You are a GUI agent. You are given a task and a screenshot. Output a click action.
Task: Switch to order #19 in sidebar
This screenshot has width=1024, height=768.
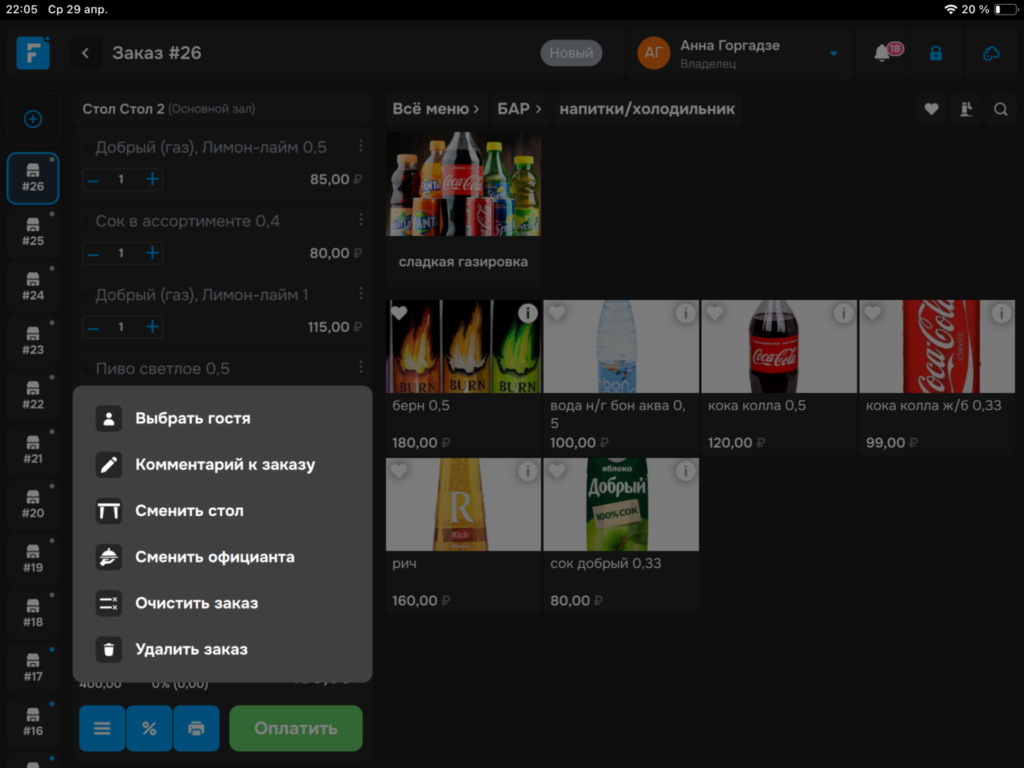click(x=33, y=560)
